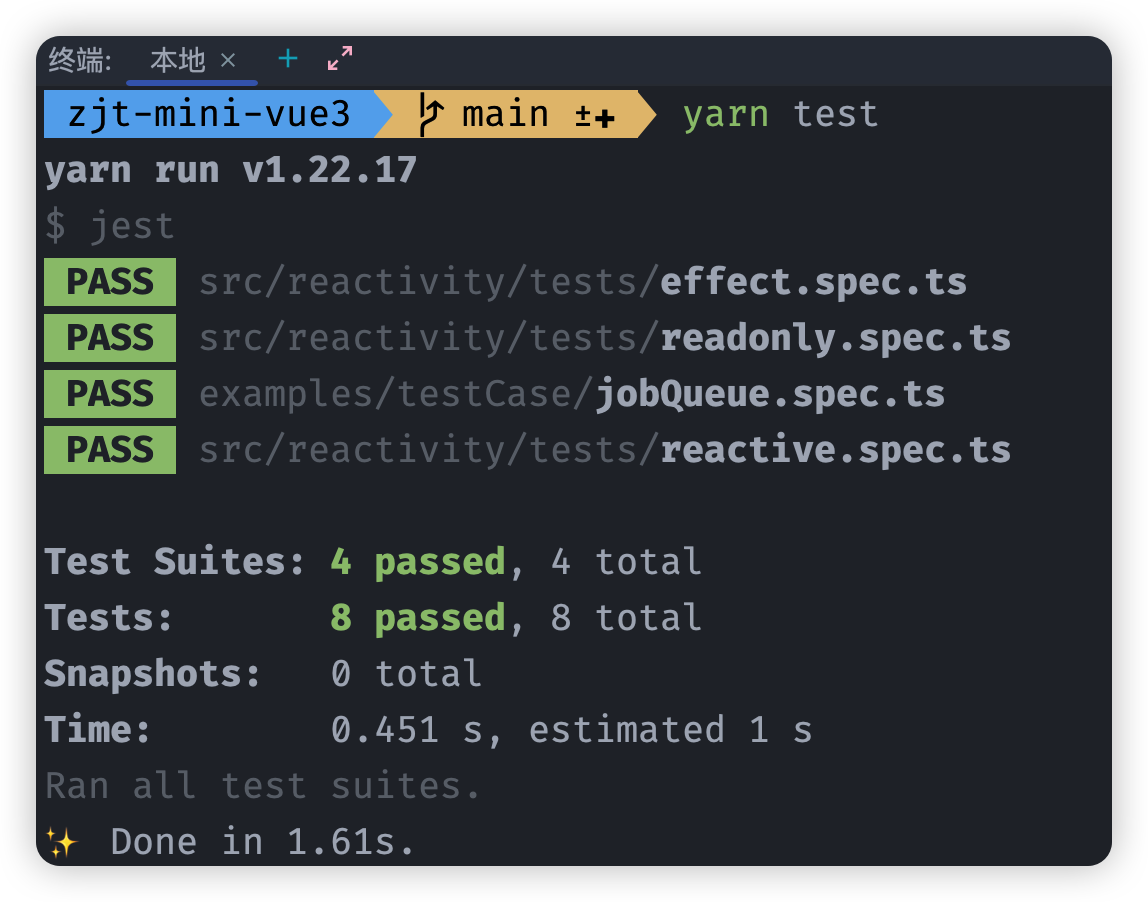Viewport: 1148px width, 902px height.
Task: Click the pink expand terminal arrows icon
Action: click(x=340, y=59)
